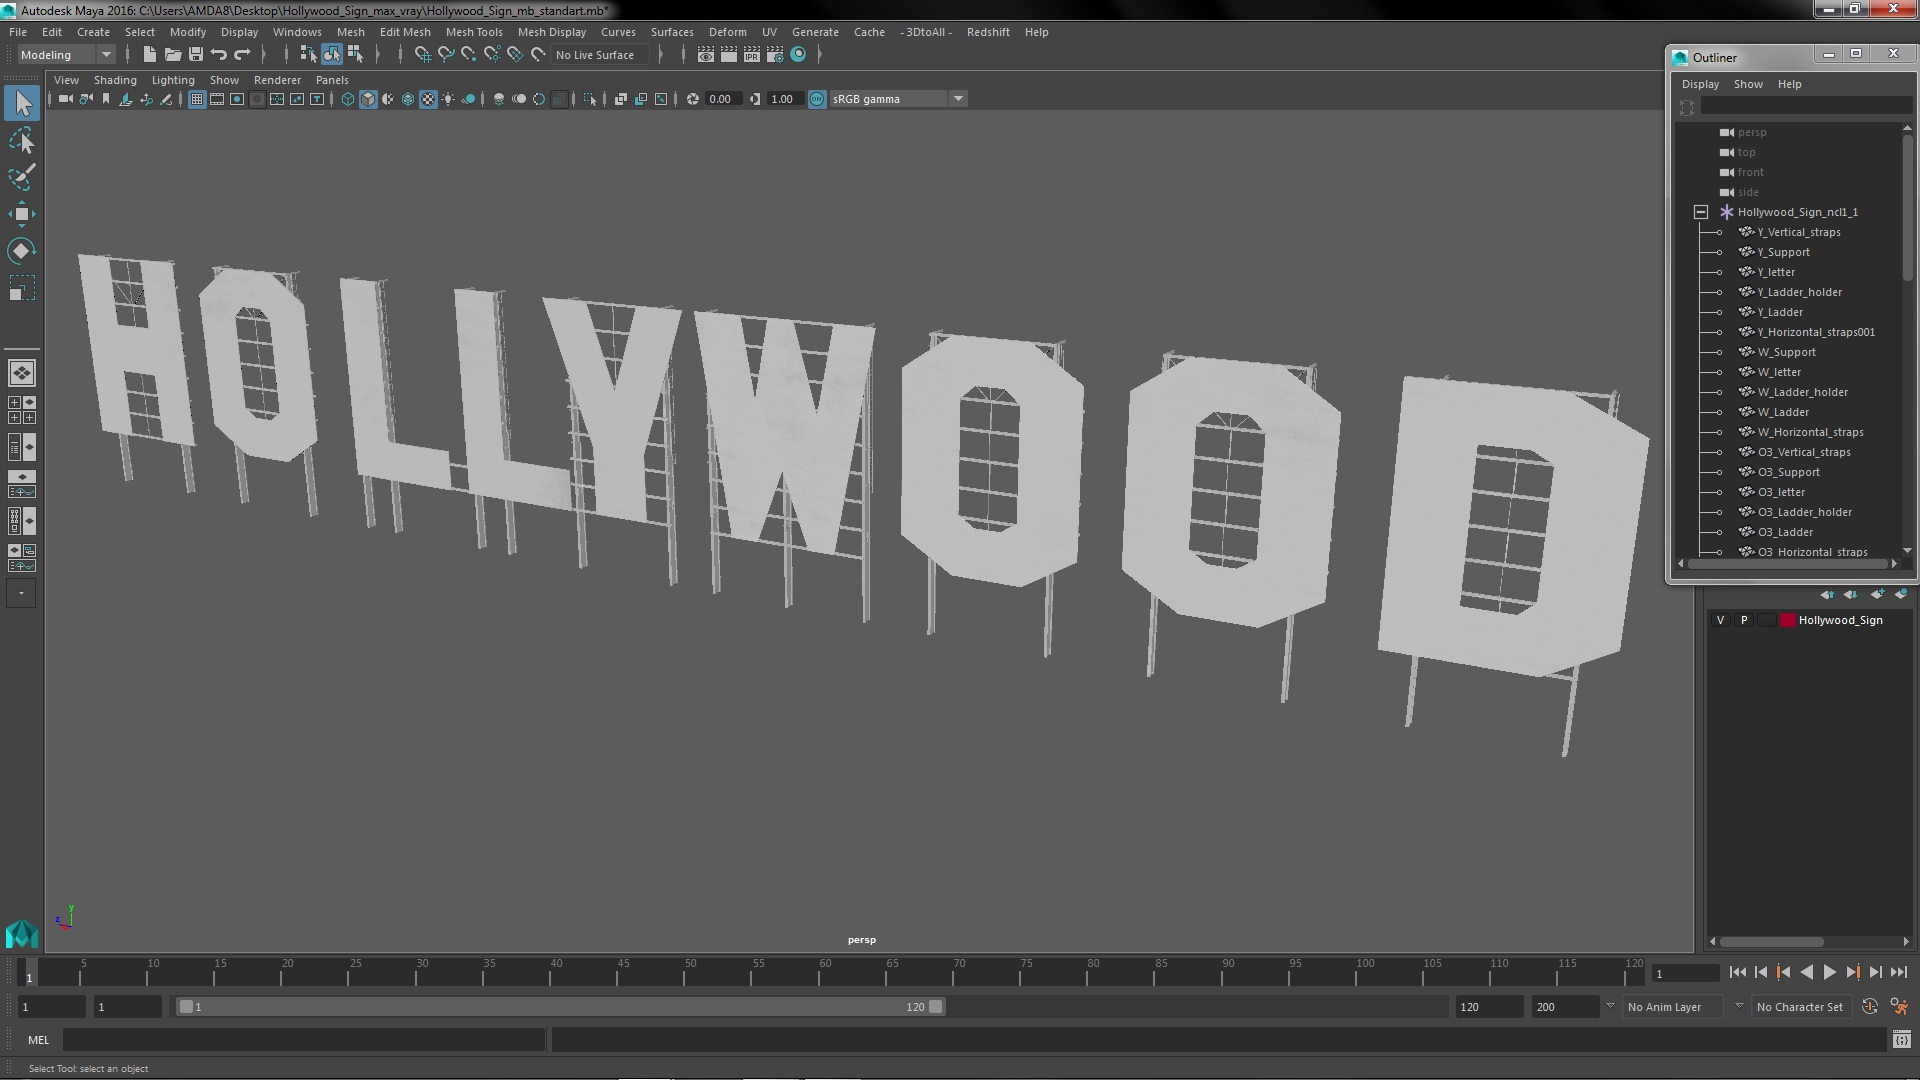
Task: Toggle smooth shade all in viewport
Action: click(x=368, y=99)
